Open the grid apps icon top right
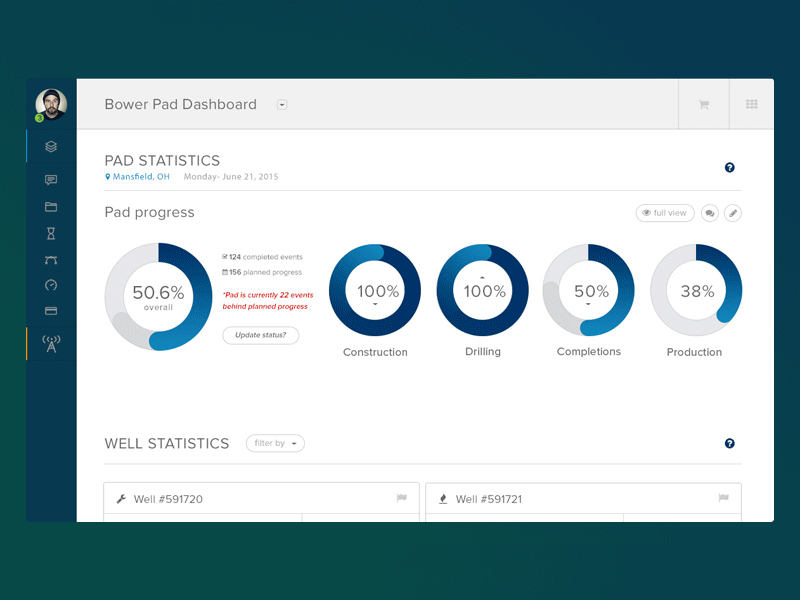The height and width of the screenshot is (600, 800). point(751,104)
